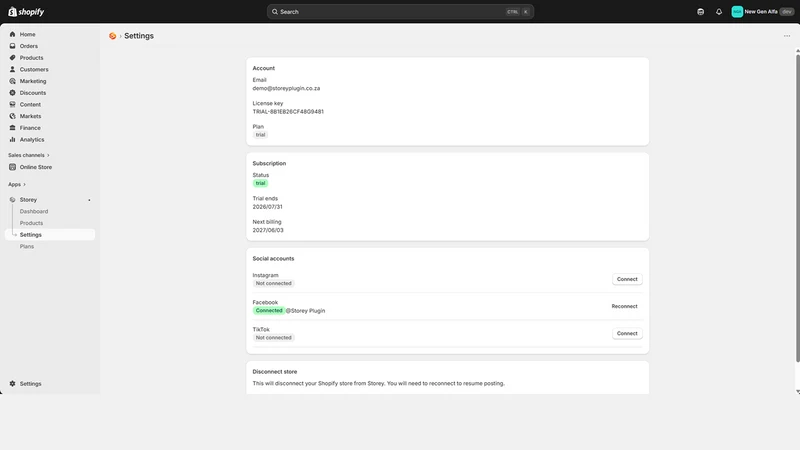Image resolution: width=800 pixels, height=450 pixels.
Task: Open Discounts via its badge icon
Action: coord(12,93)
